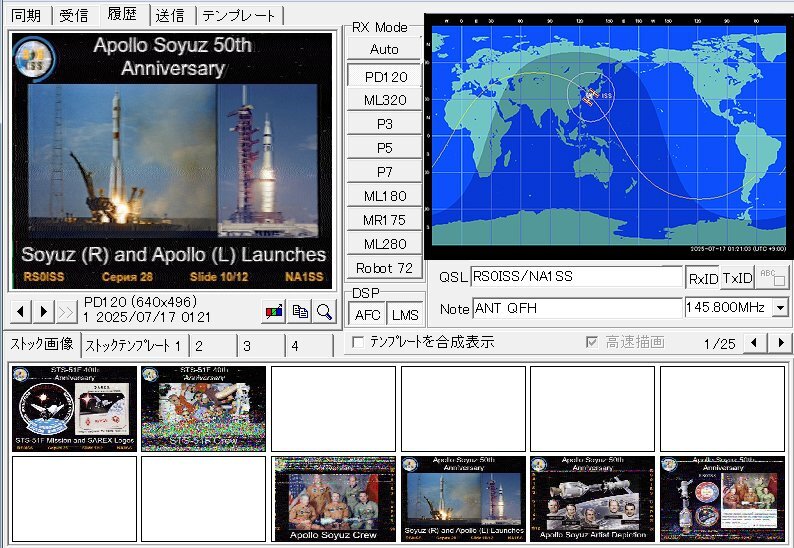This screenshot has width=794, height=548.
Task: Select ML280 RX mode
Action: [384, 244]
